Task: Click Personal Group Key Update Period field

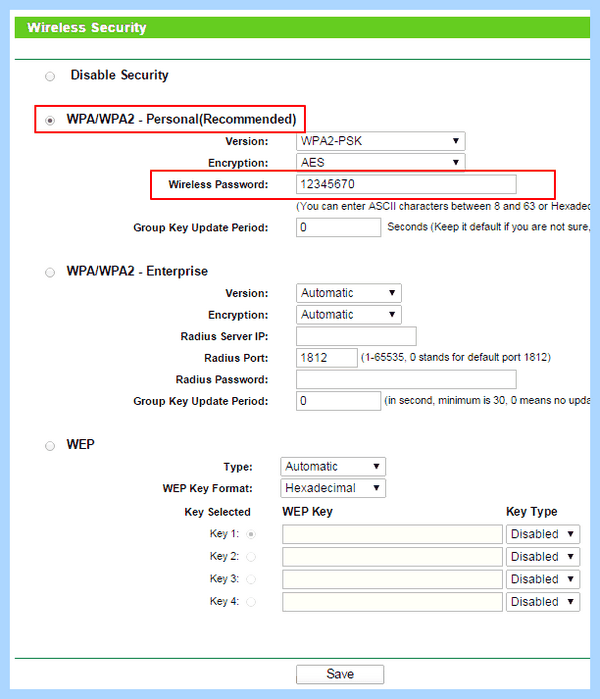Action: point(338,227)
